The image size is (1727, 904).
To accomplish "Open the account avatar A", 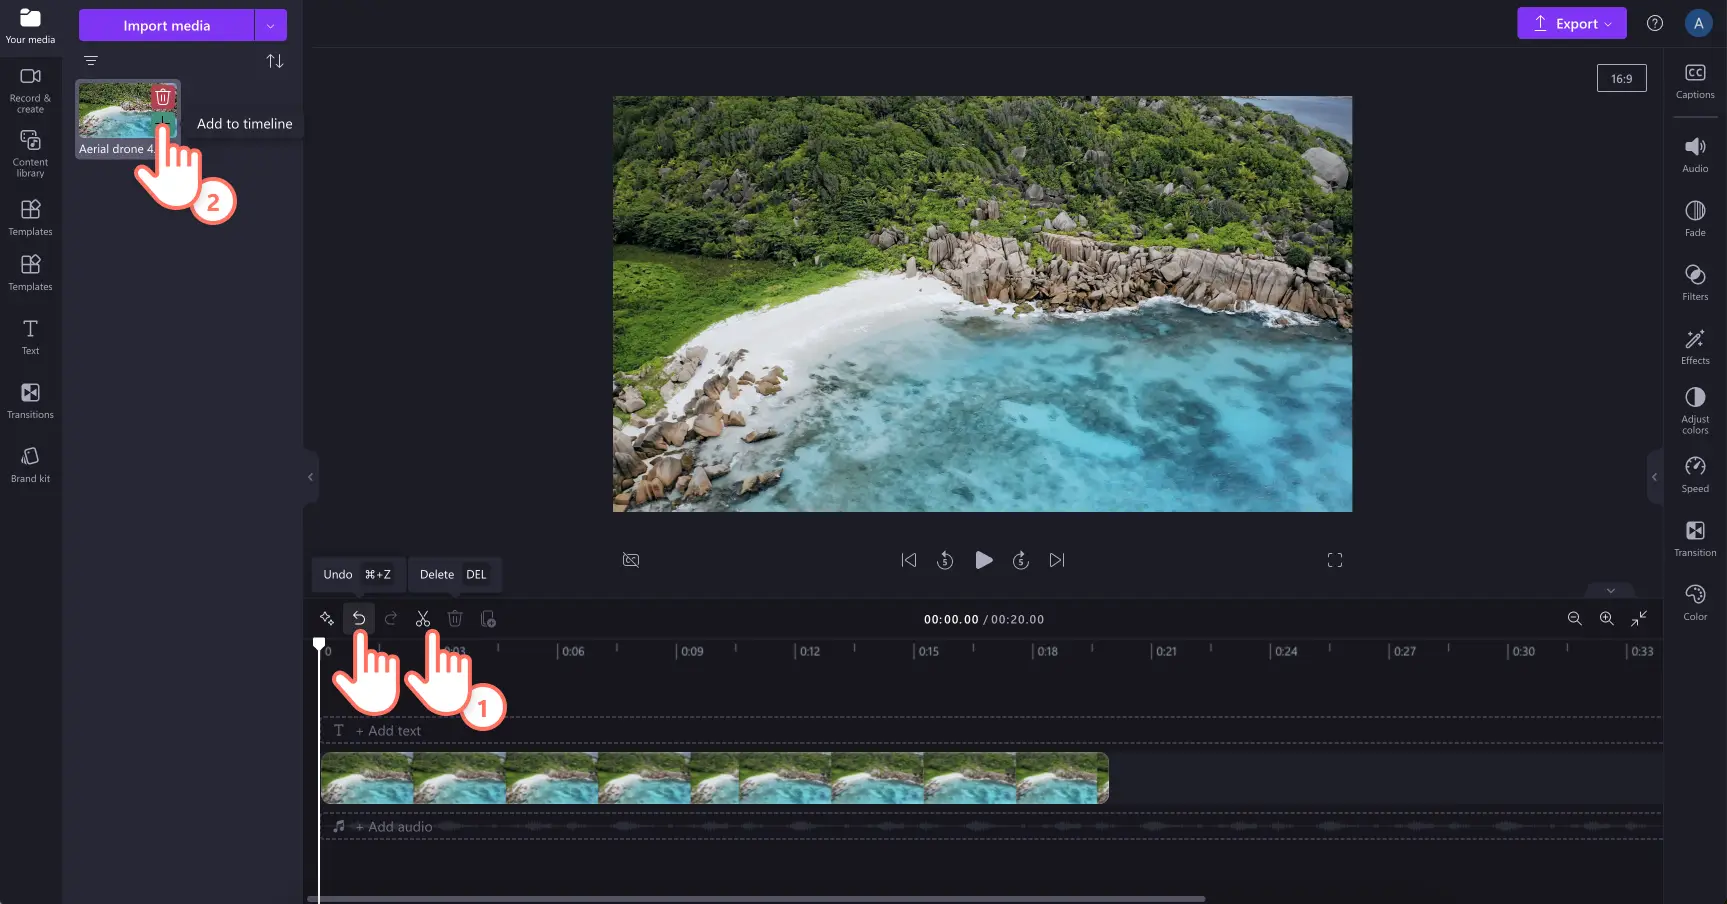I will [x=1698, y=23].
